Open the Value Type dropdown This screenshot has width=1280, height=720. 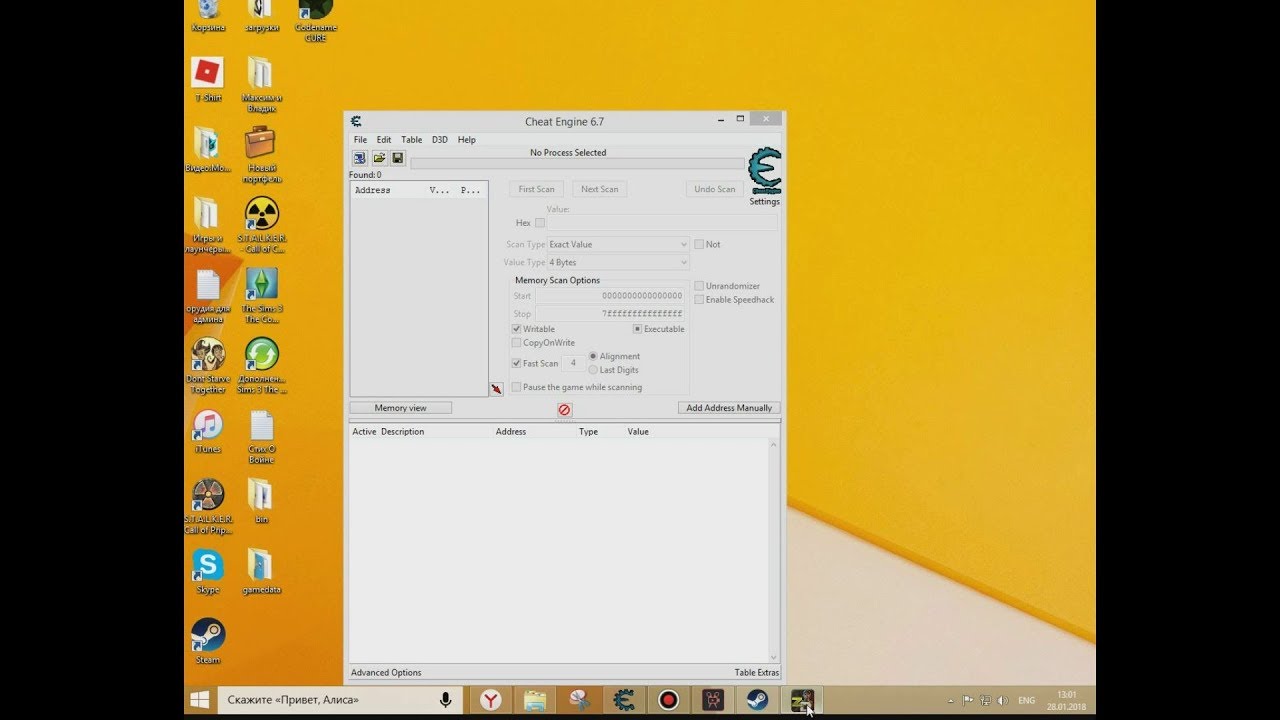(618, 262)
